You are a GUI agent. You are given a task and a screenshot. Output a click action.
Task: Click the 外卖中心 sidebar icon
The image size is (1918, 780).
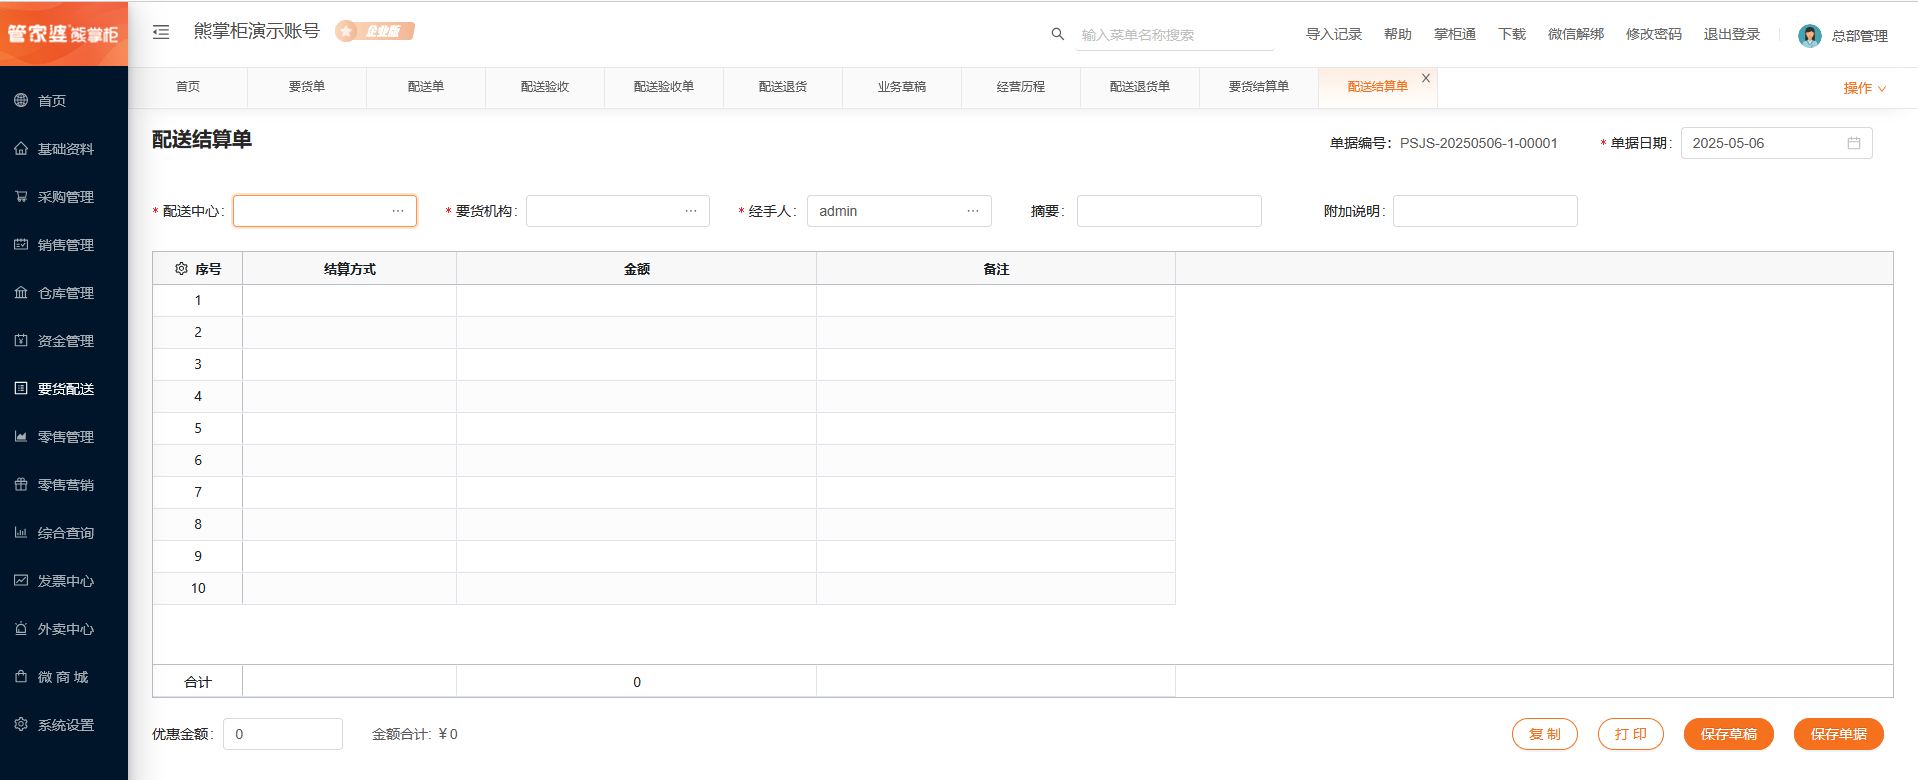pos(21,628)
